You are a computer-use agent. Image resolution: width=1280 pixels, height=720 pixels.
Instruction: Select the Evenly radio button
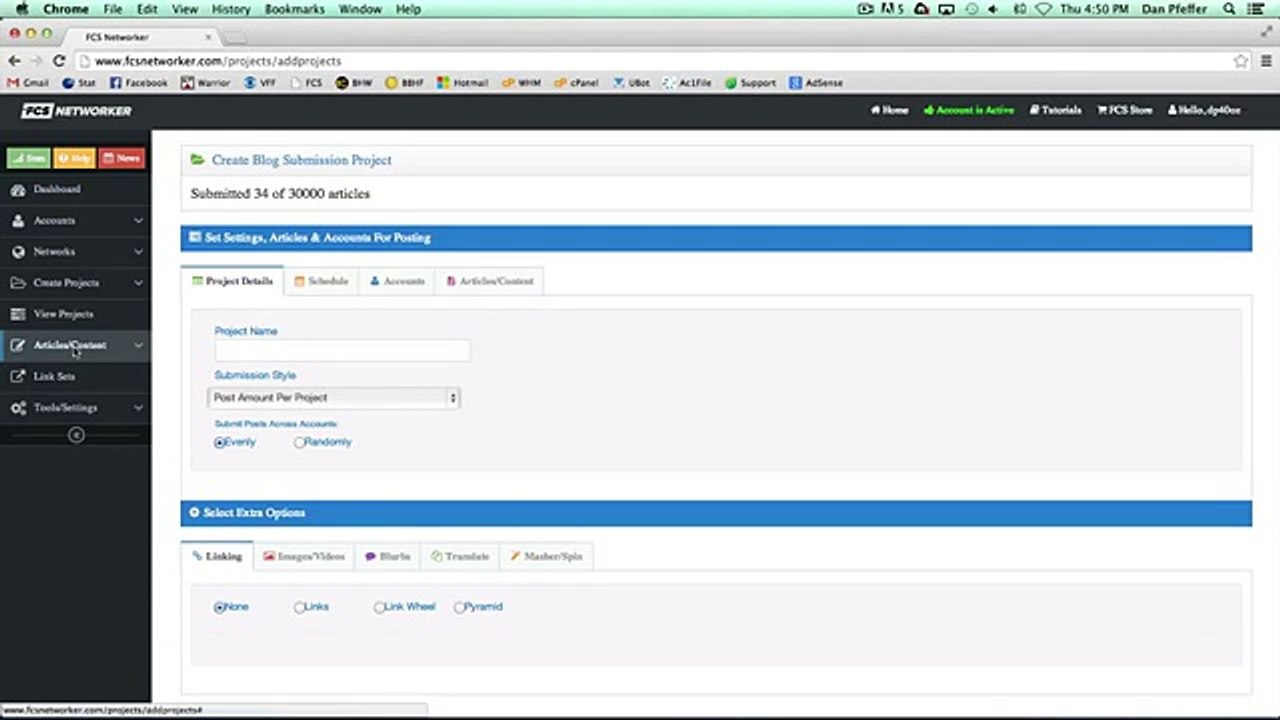(x=219, y=443)
